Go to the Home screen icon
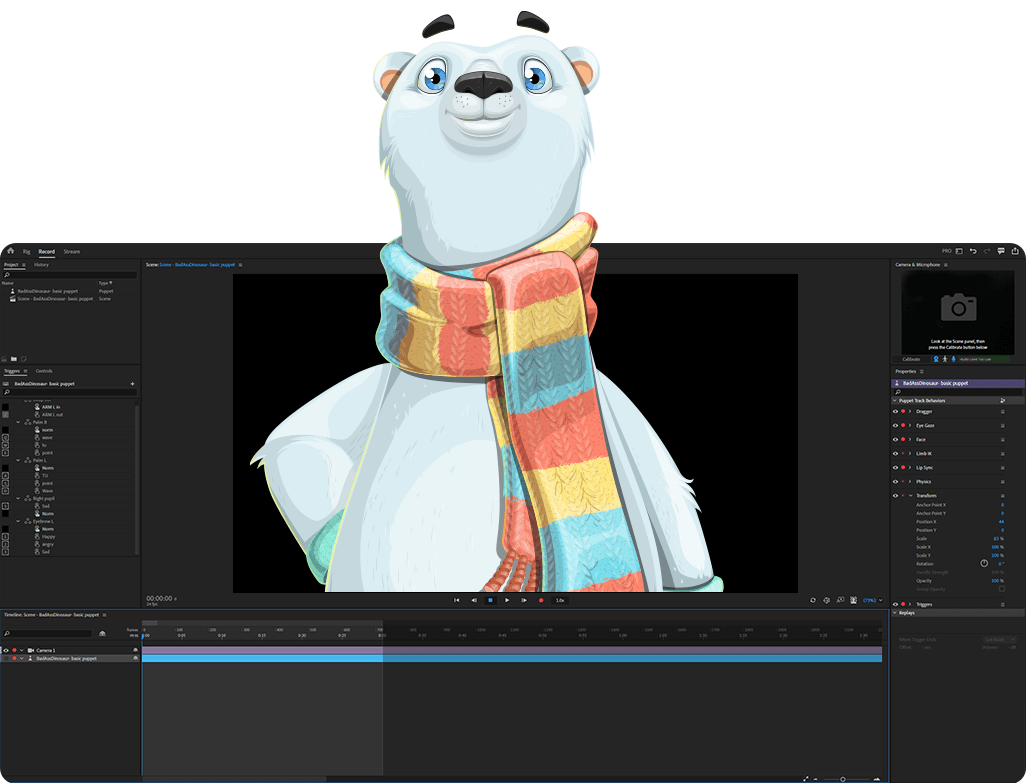 coord(9,251)
